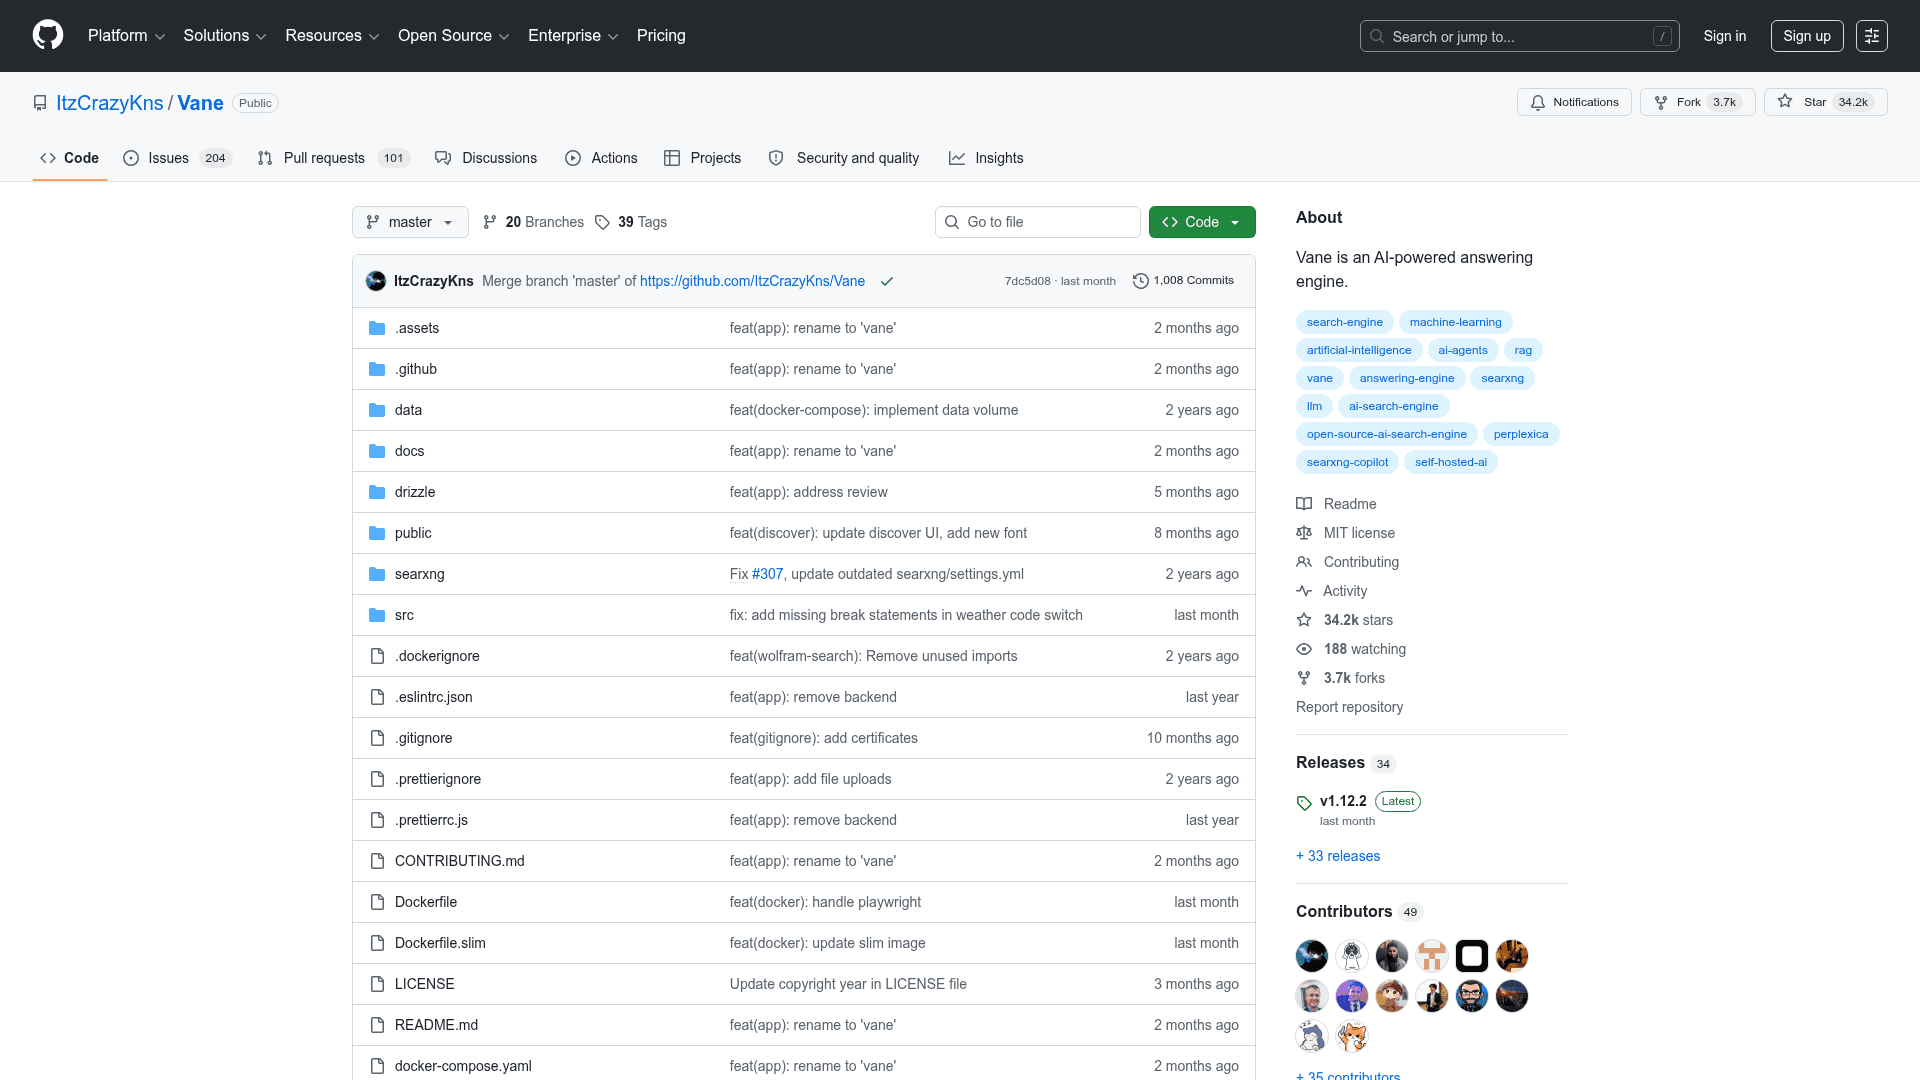
Task: Open the master branch selector
Action: click(410, 222)
